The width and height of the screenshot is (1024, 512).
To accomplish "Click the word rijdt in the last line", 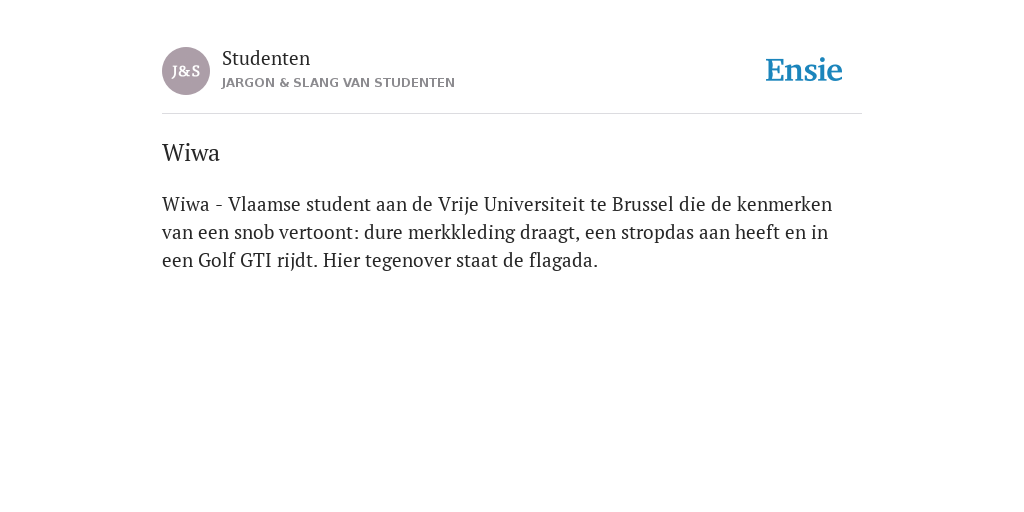I will point(297,261).
